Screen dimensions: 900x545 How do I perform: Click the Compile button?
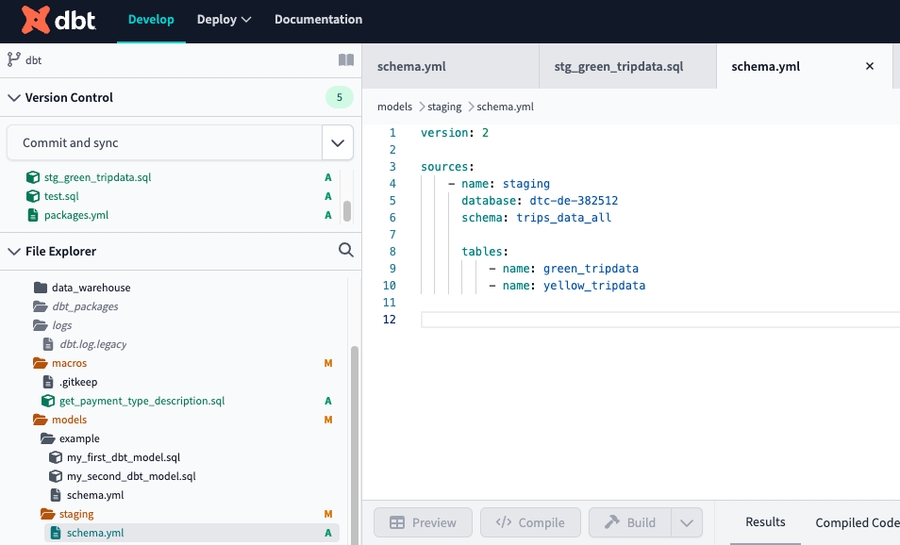[x=530, y=522]
